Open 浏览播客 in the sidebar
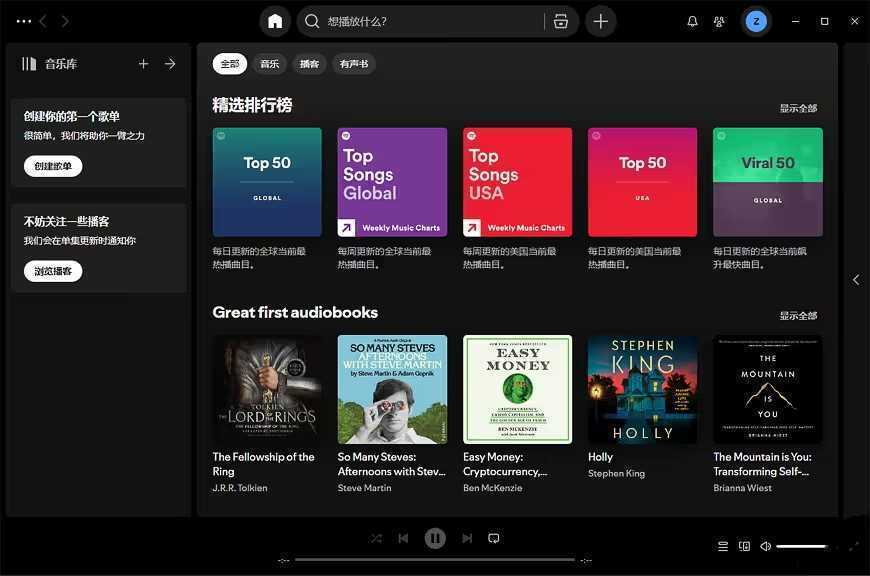The width and height of the screenshot is (870, 576). click(x=52, y=270)
